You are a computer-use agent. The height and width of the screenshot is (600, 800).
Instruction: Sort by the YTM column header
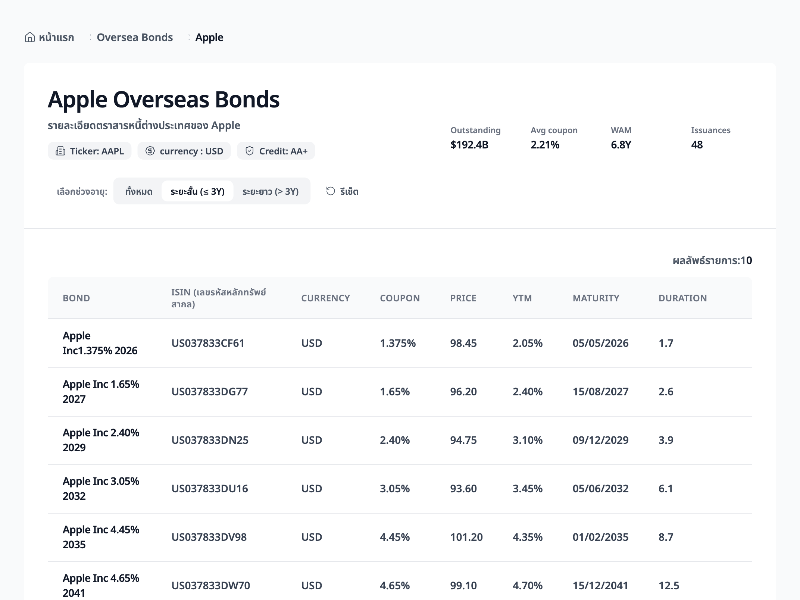pos(522,298)
